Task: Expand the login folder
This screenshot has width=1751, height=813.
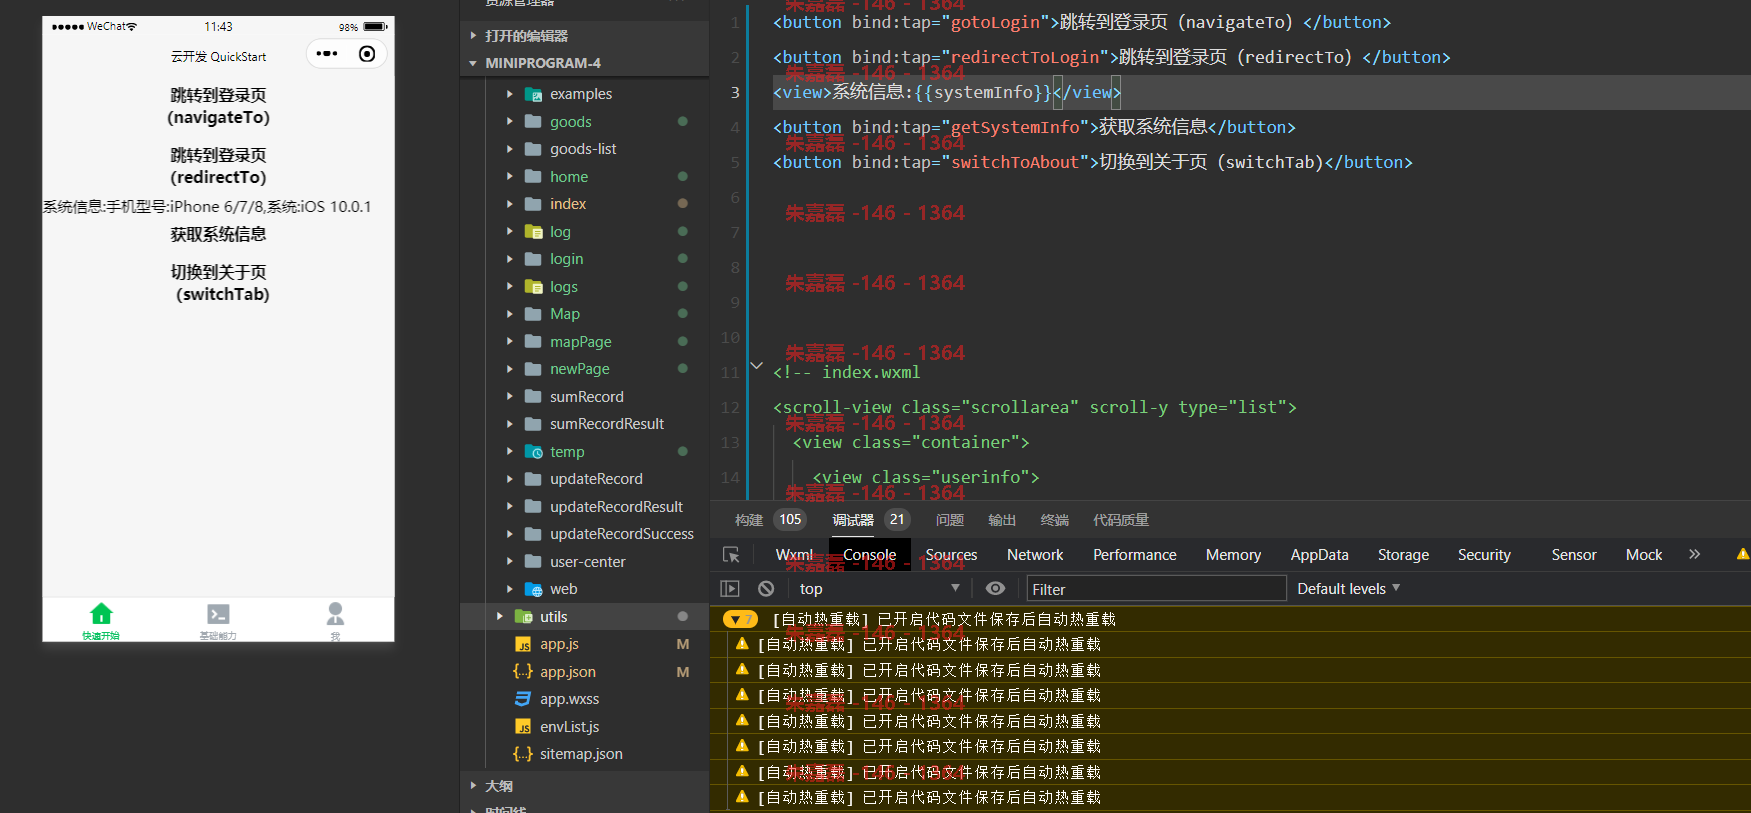Action: click(510, 259)
